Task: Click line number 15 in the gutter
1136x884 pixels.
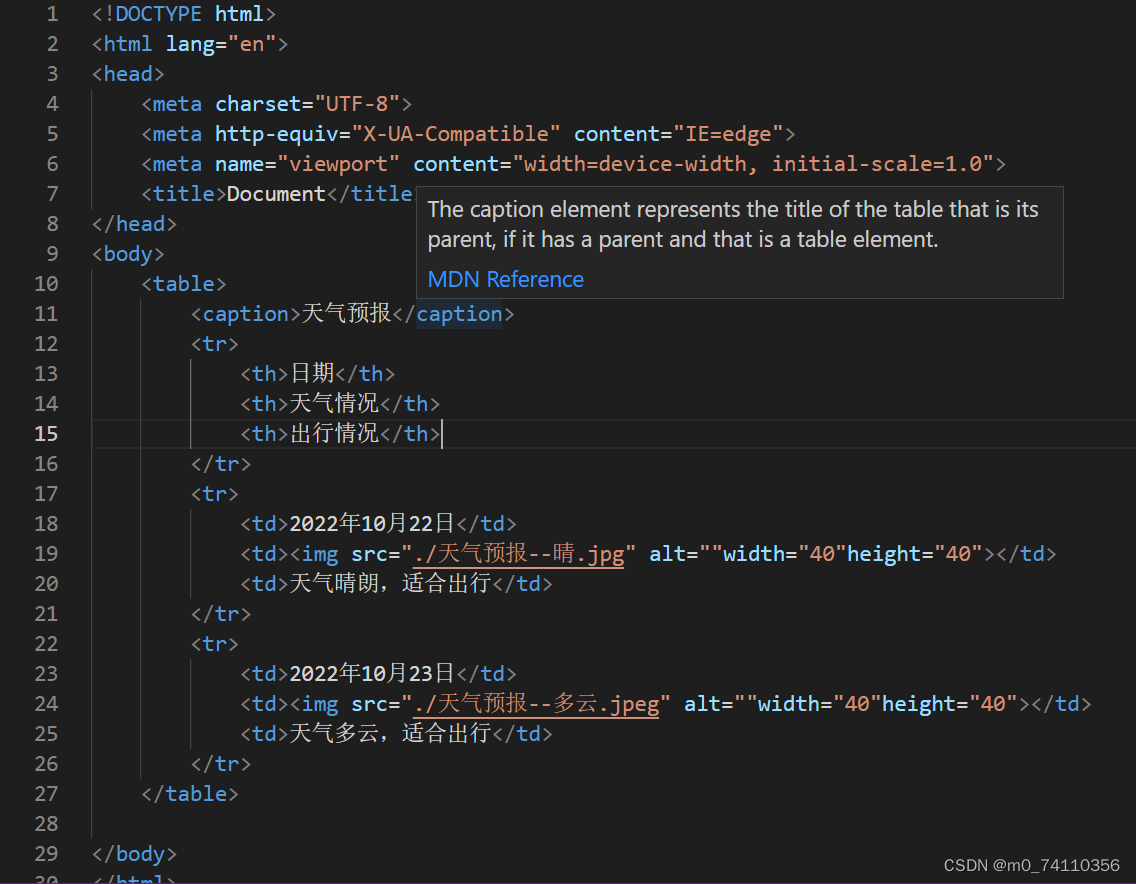Action: point(46,433)
